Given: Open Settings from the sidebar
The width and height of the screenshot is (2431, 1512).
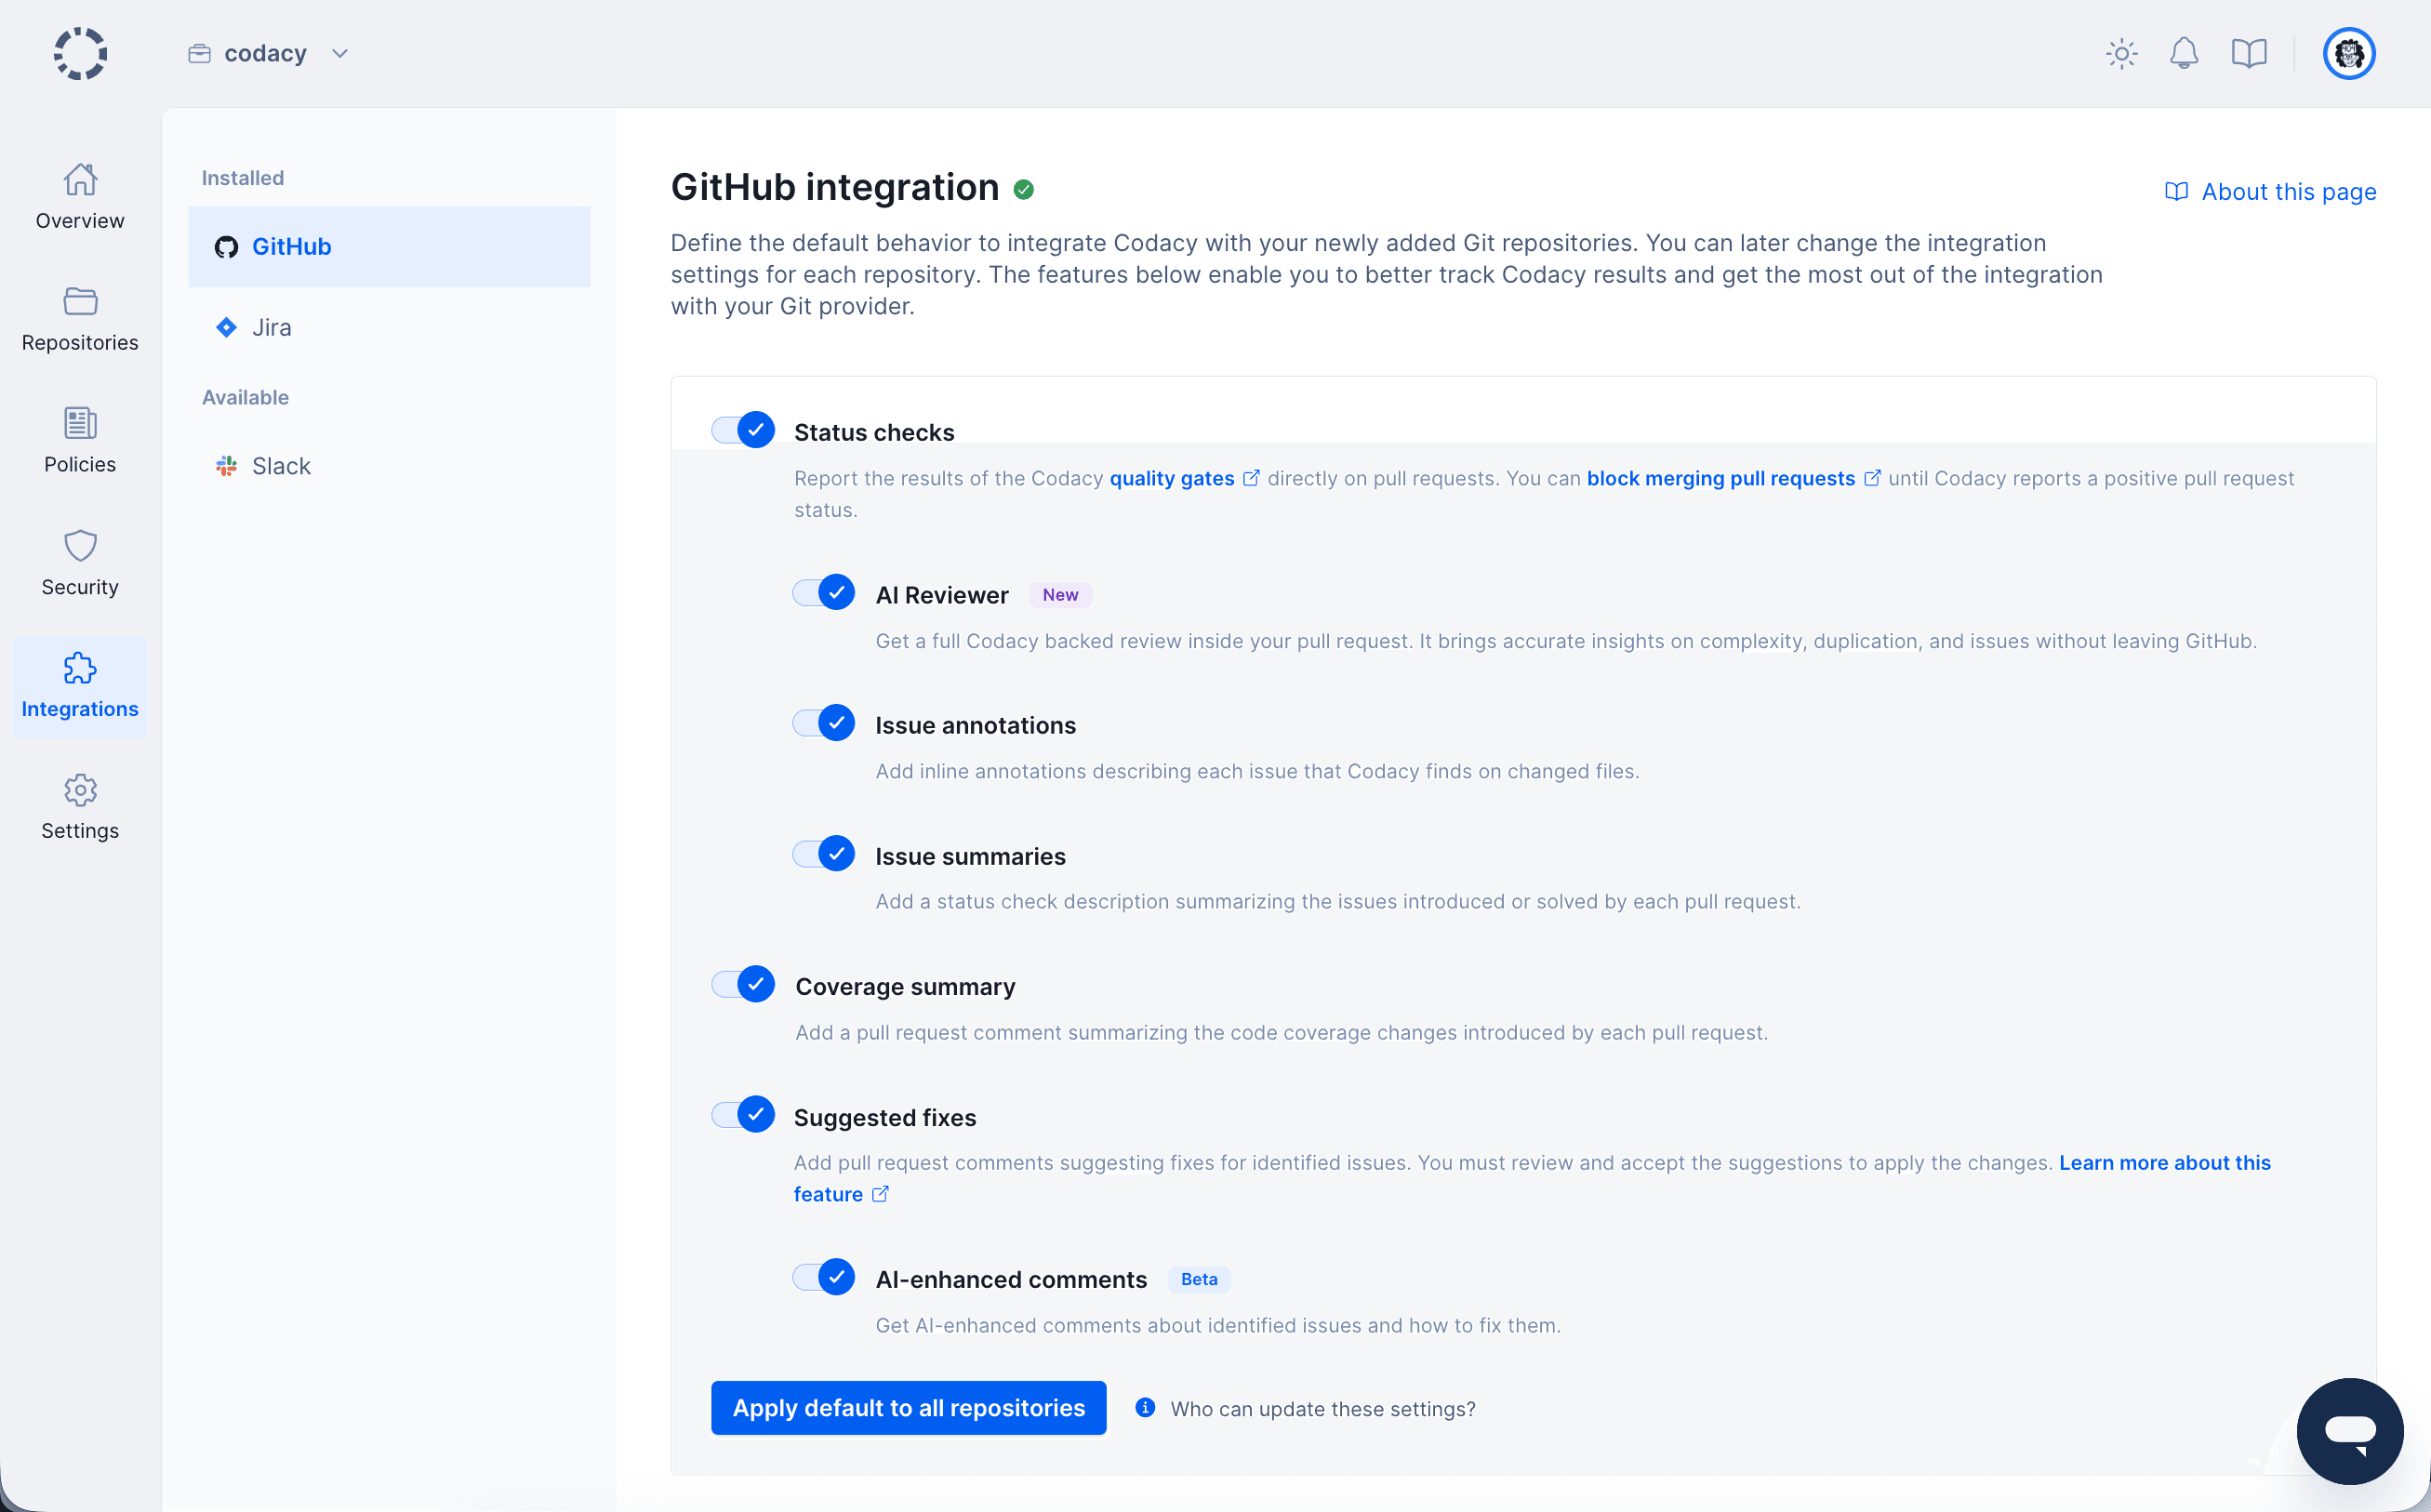Looking at the screenshot, I should [80, 806].
